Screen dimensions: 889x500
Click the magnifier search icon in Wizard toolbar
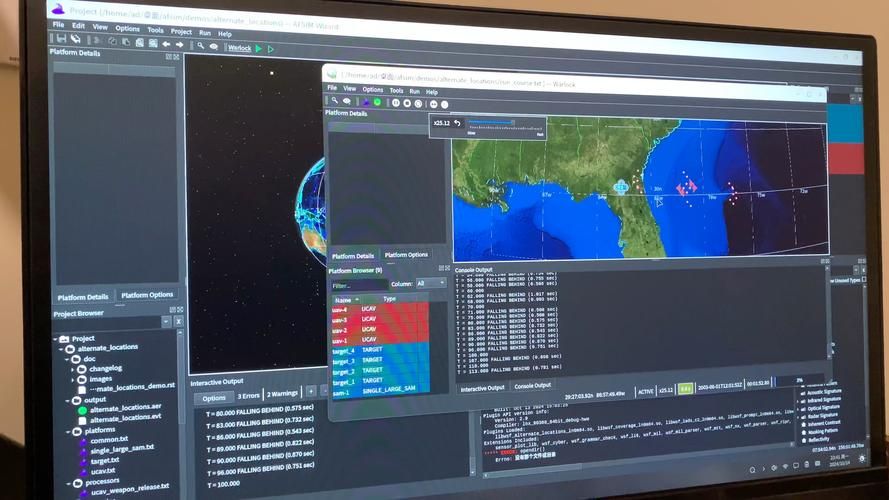tap(201, 46)
